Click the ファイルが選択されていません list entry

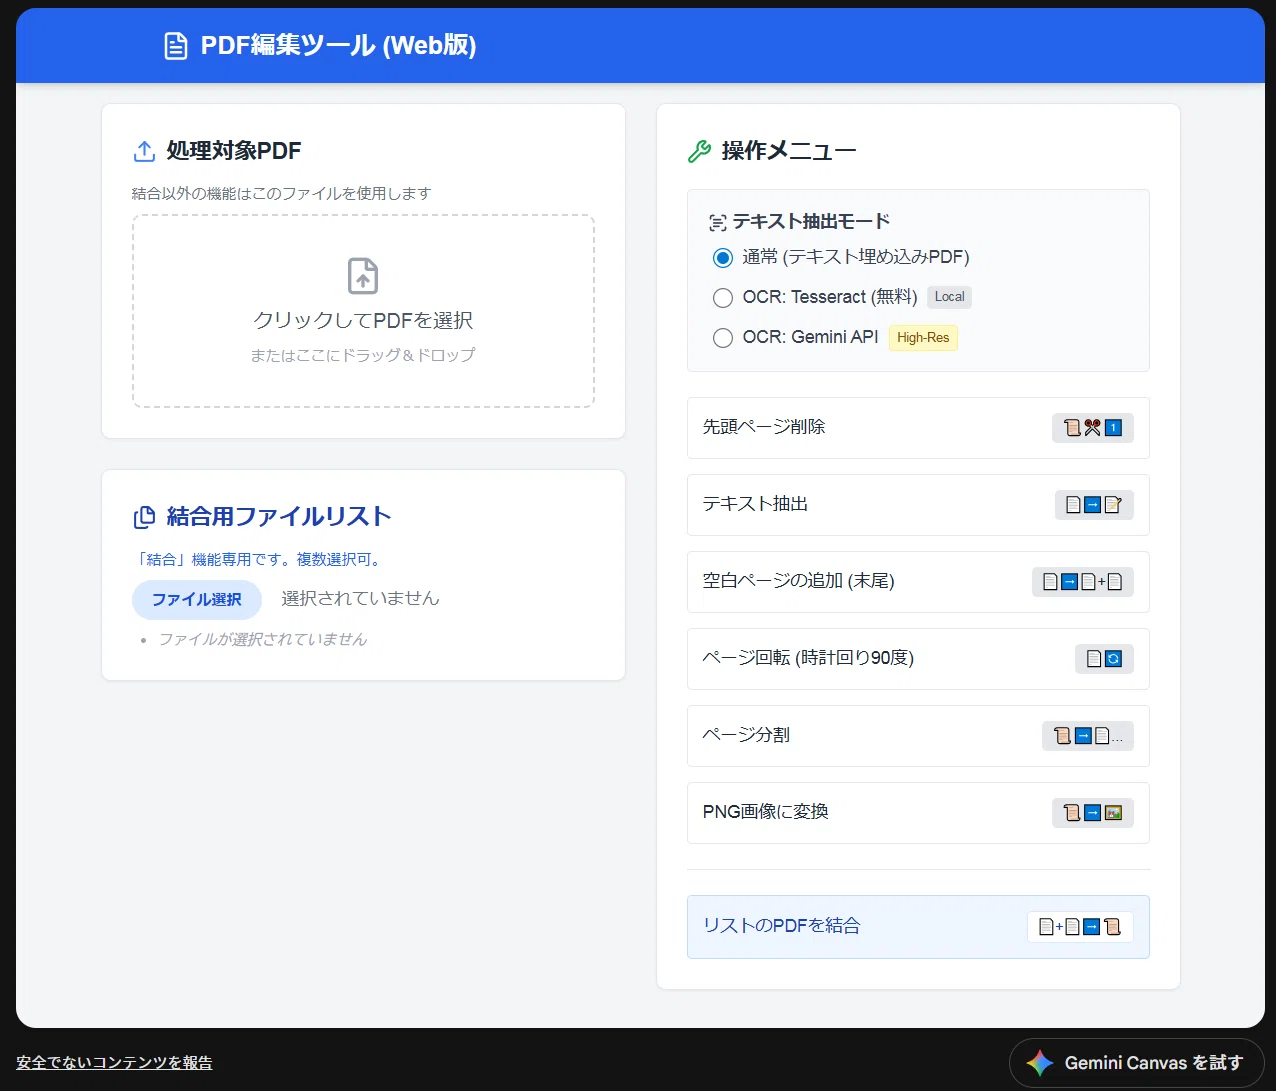point(263,639)
